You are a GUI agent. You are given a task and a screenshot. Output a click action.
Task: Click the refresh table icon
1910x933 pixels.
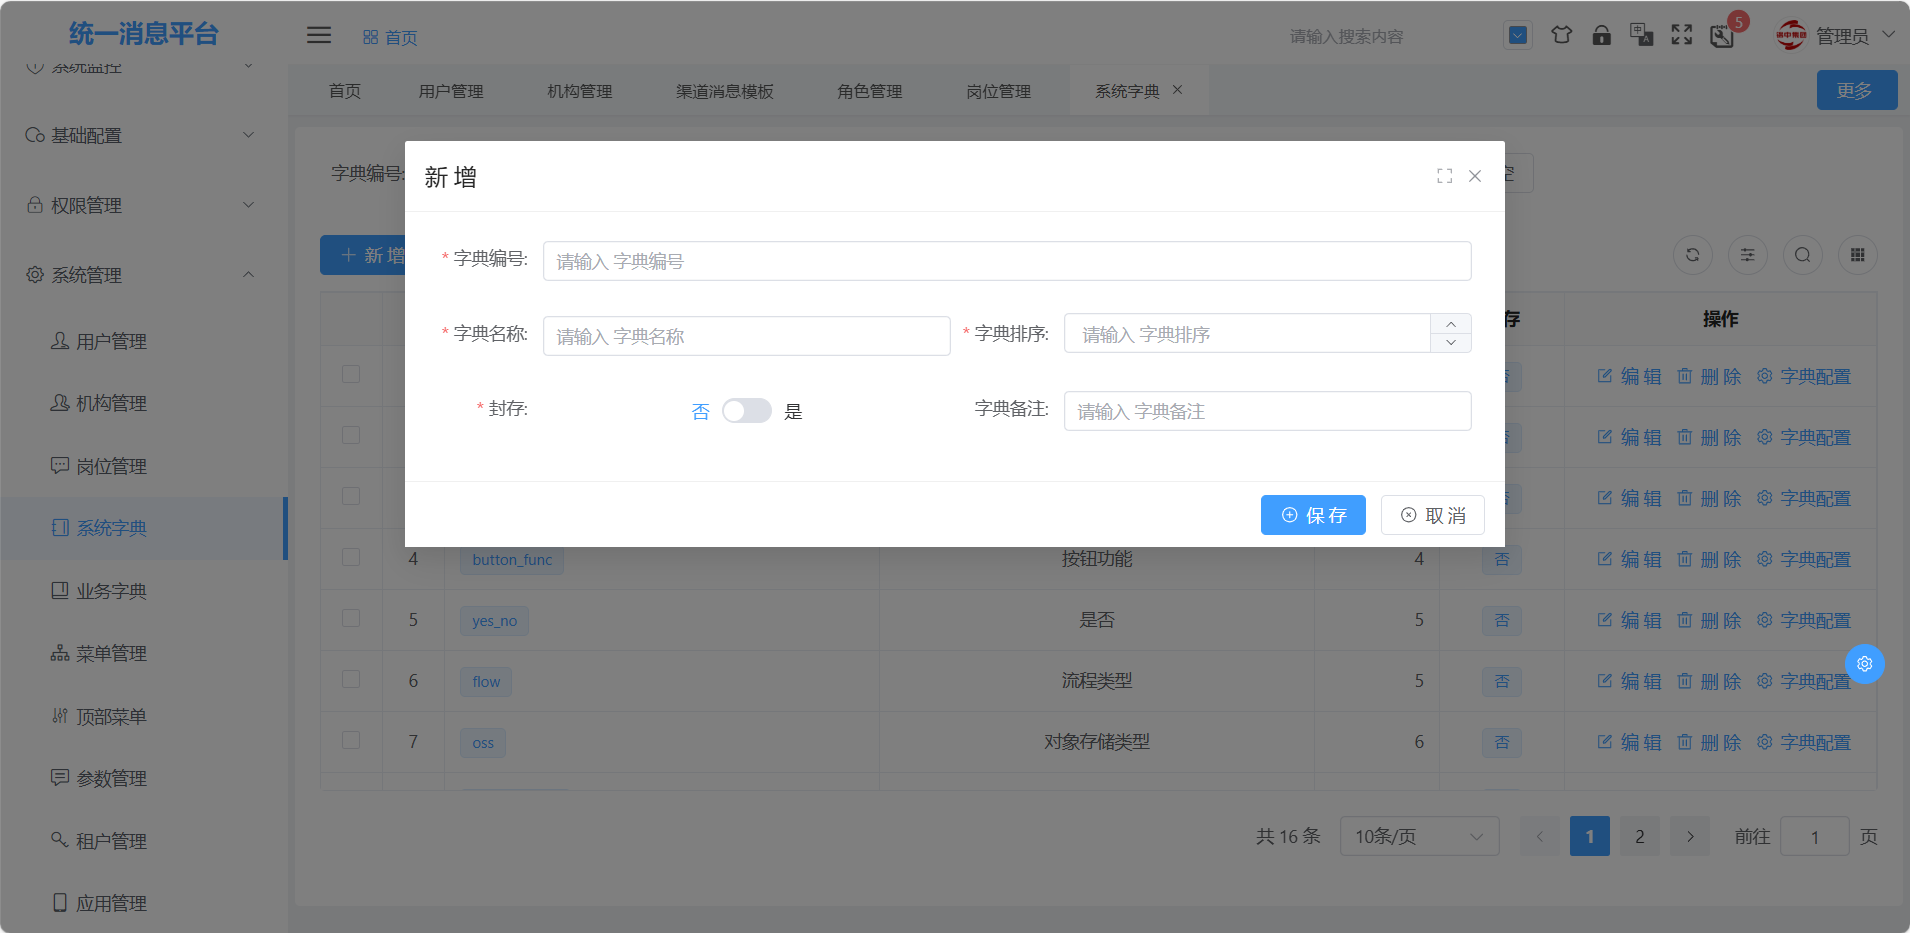point(1693,255)
